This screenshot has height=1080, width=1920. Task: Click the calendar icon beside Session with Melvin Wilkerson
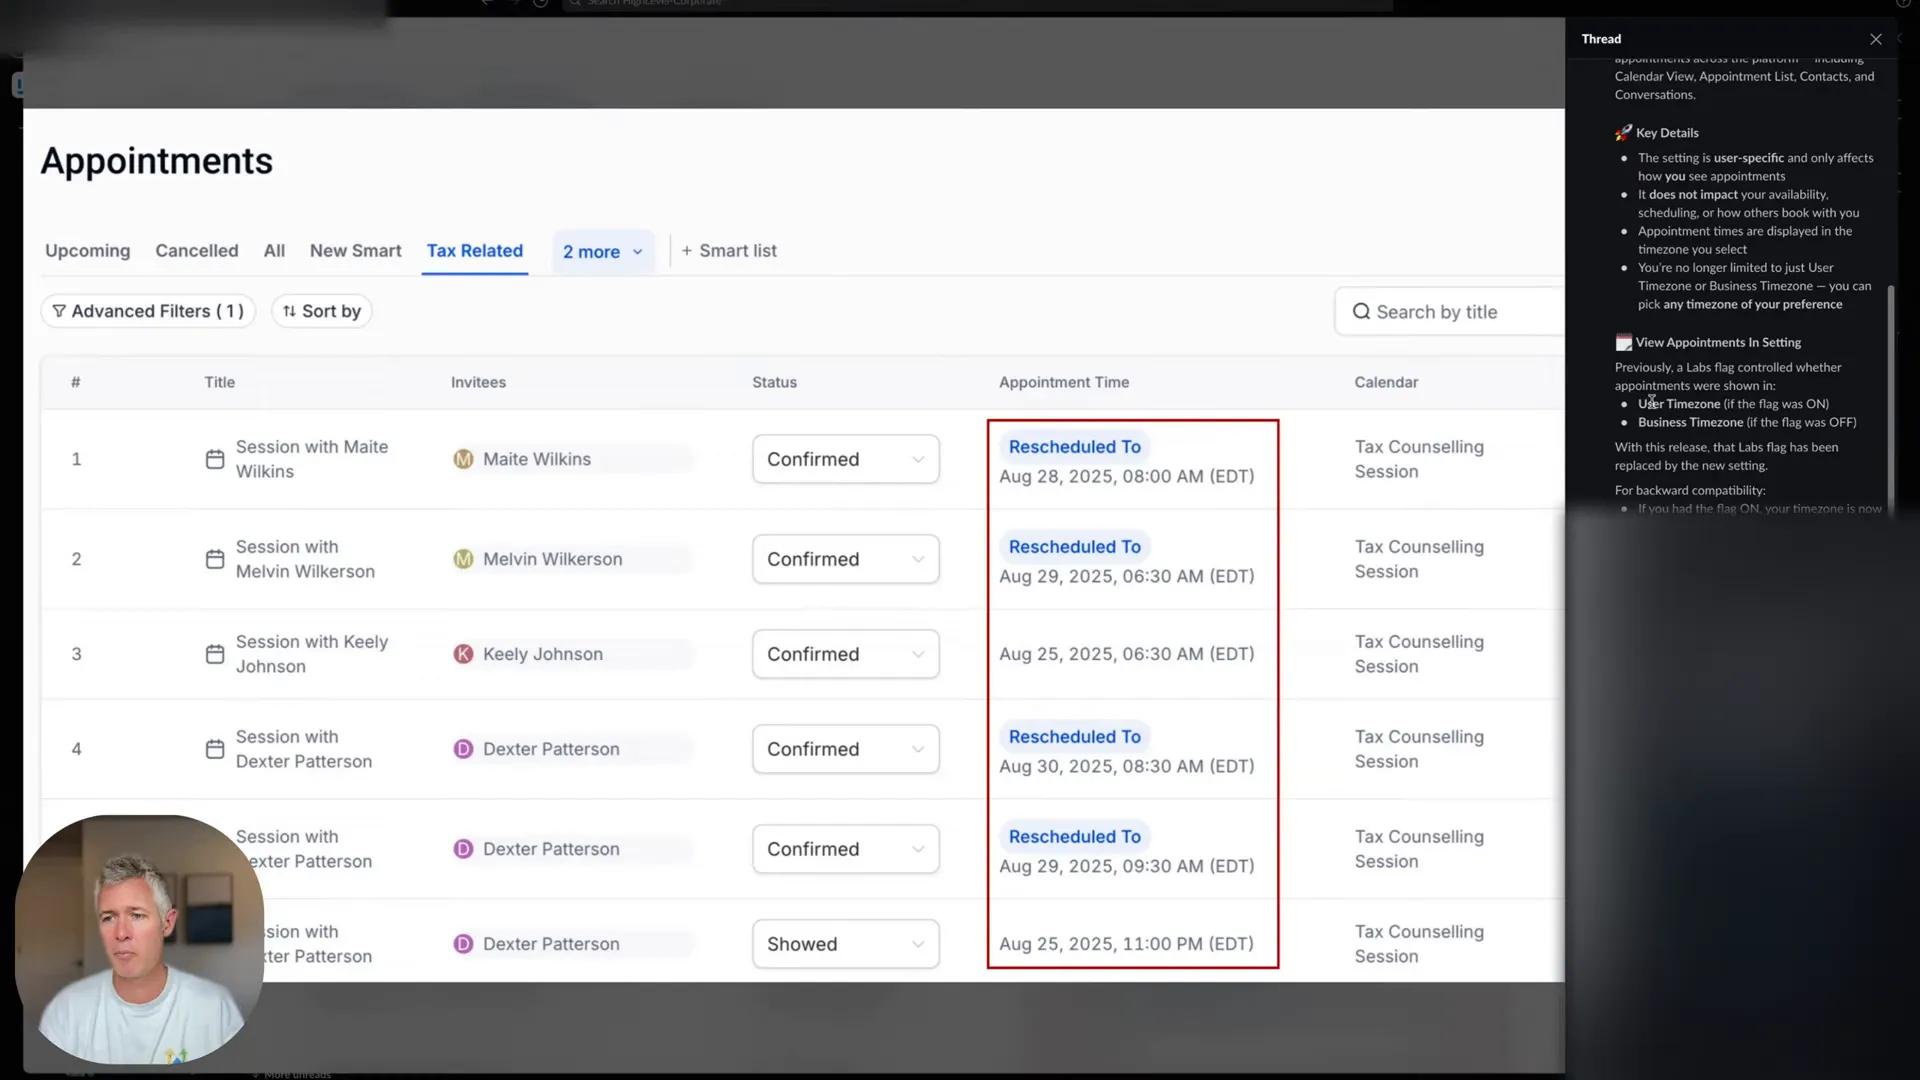tap(214, 559)
